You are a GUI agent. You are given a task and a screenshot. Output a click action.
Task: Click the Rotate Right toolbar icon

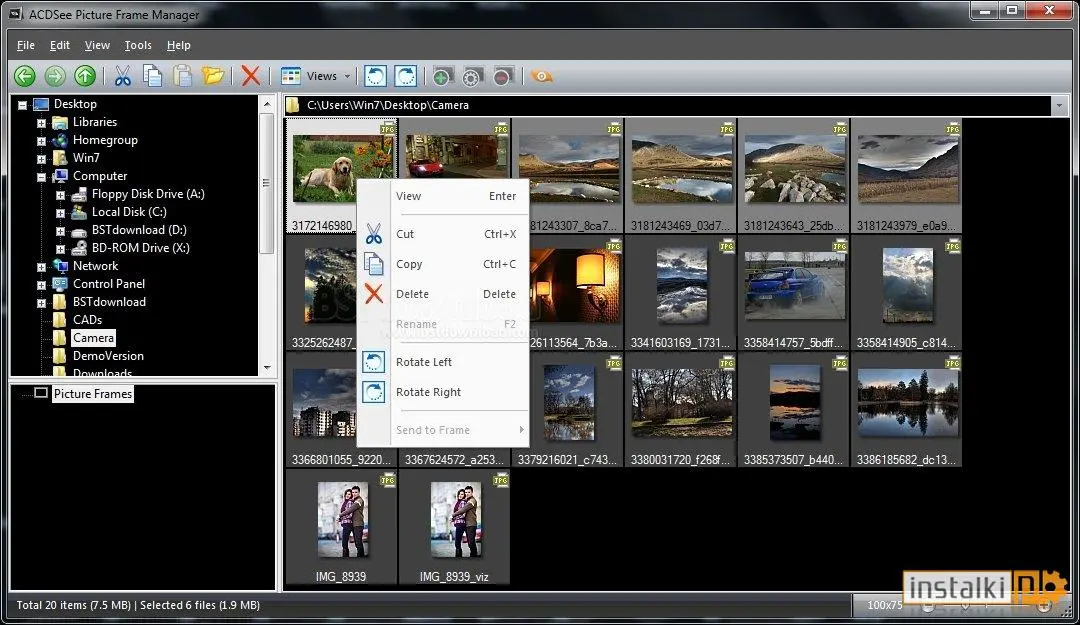coord(406,76)
